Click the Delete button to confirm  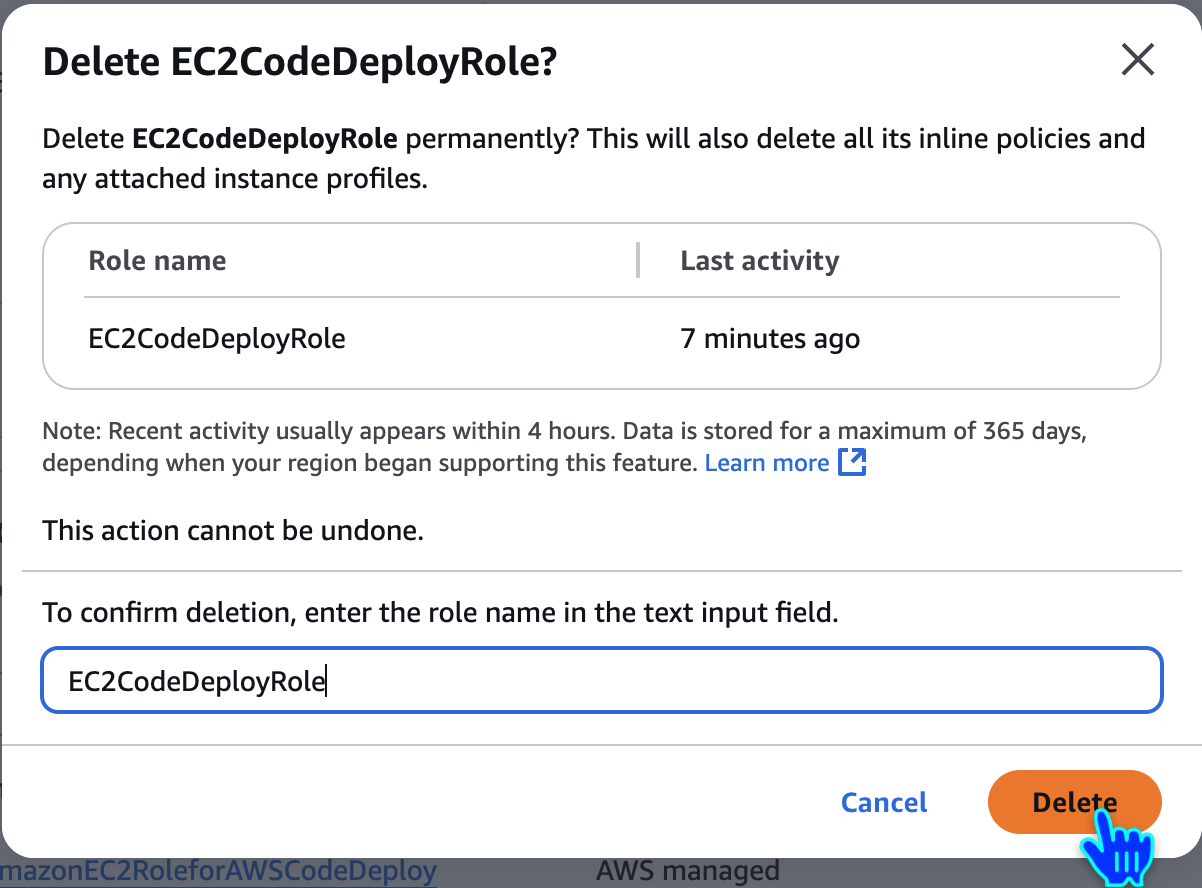point(1075,802)
